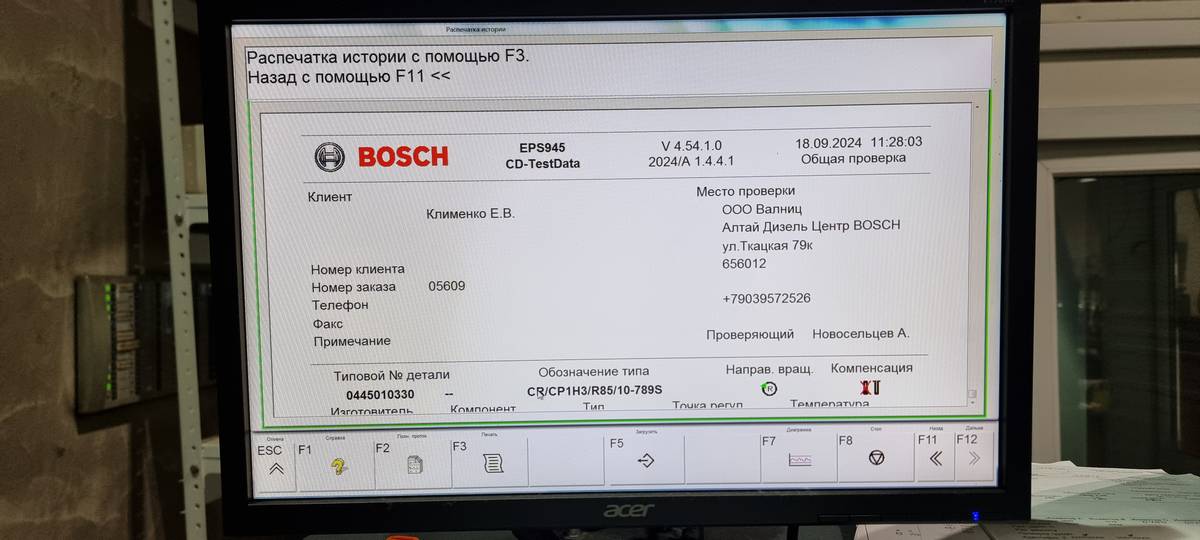Select the date 18.09.2024 text
This screenshot has width=1200, height=540.
pos(828,142)
